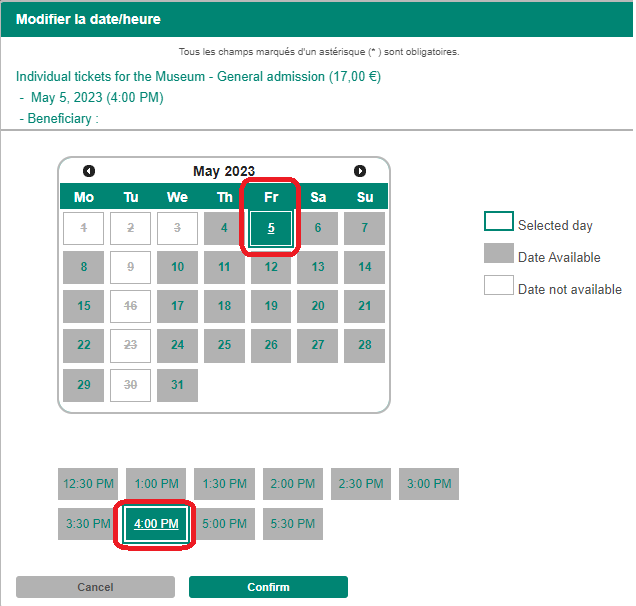Select May 29 date
636x606 pixels.
(x=84, y=385)
